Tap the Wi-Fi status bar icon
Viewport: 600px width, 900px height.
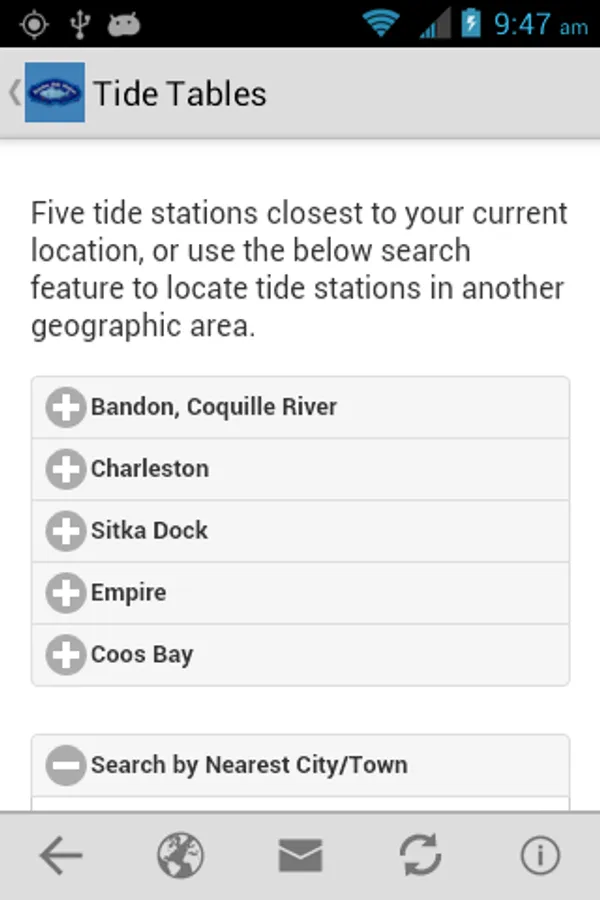[x=381, y=24]
